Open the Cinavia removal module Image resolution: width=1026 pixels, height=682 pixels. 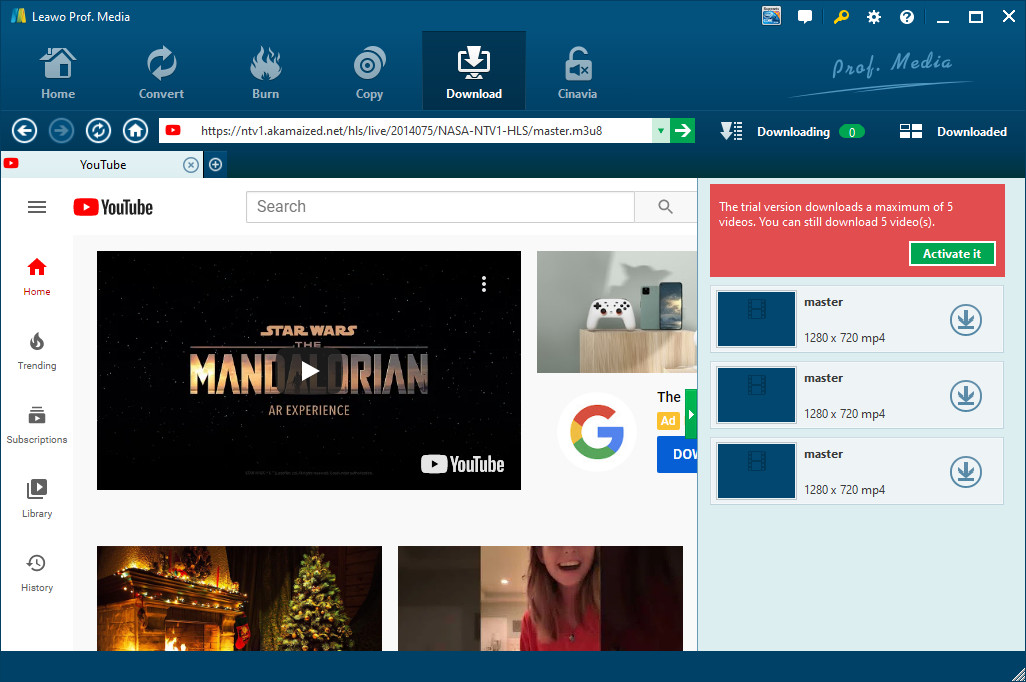577,73
